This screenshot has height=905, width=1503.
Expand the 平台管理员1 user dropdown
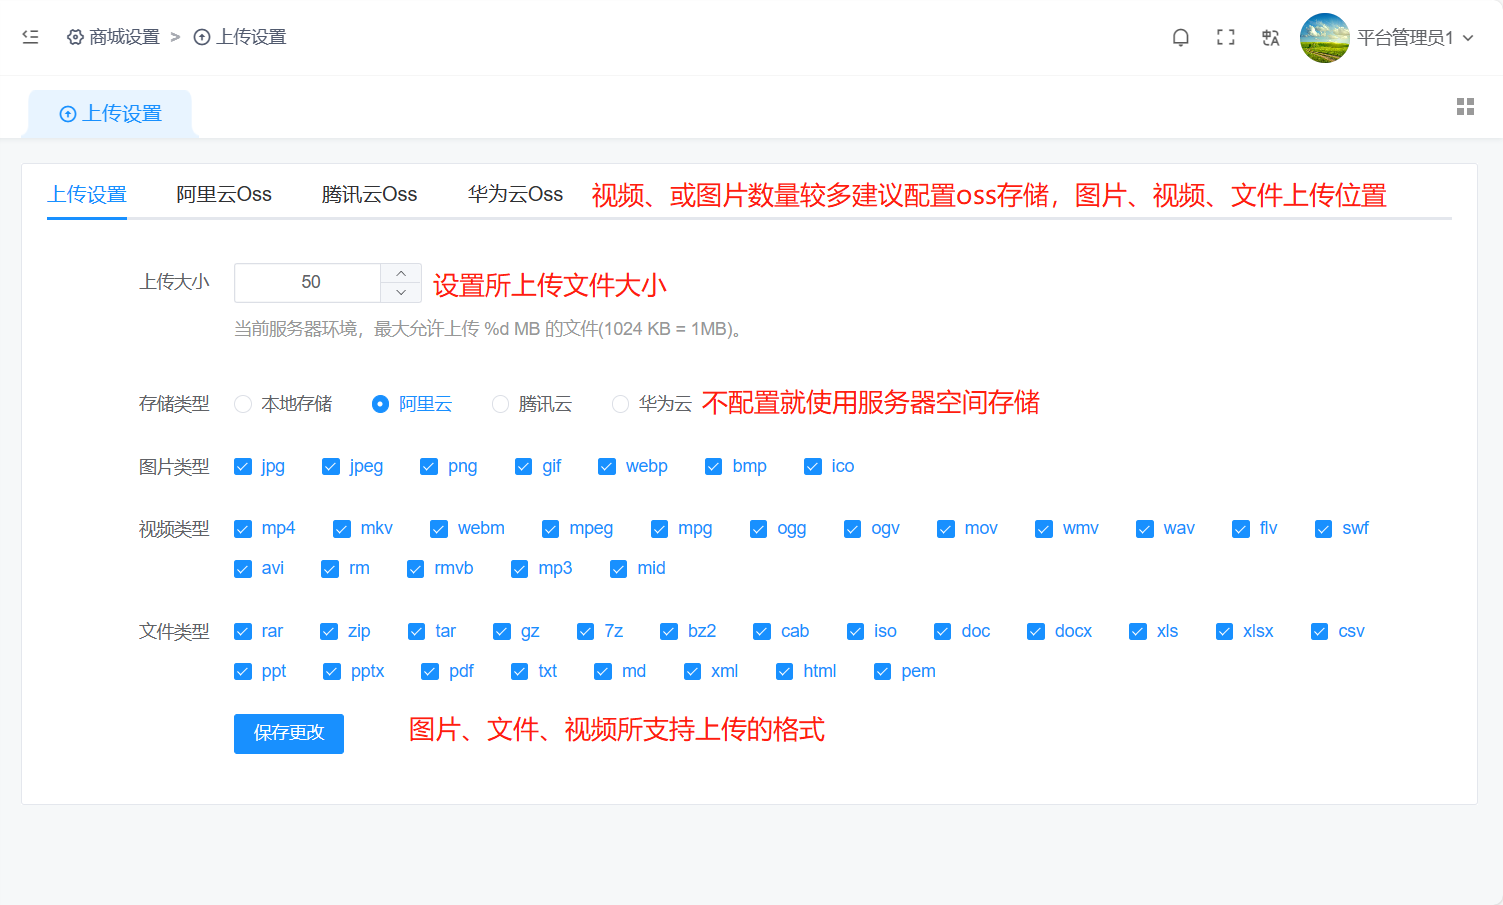point(1468,38)
